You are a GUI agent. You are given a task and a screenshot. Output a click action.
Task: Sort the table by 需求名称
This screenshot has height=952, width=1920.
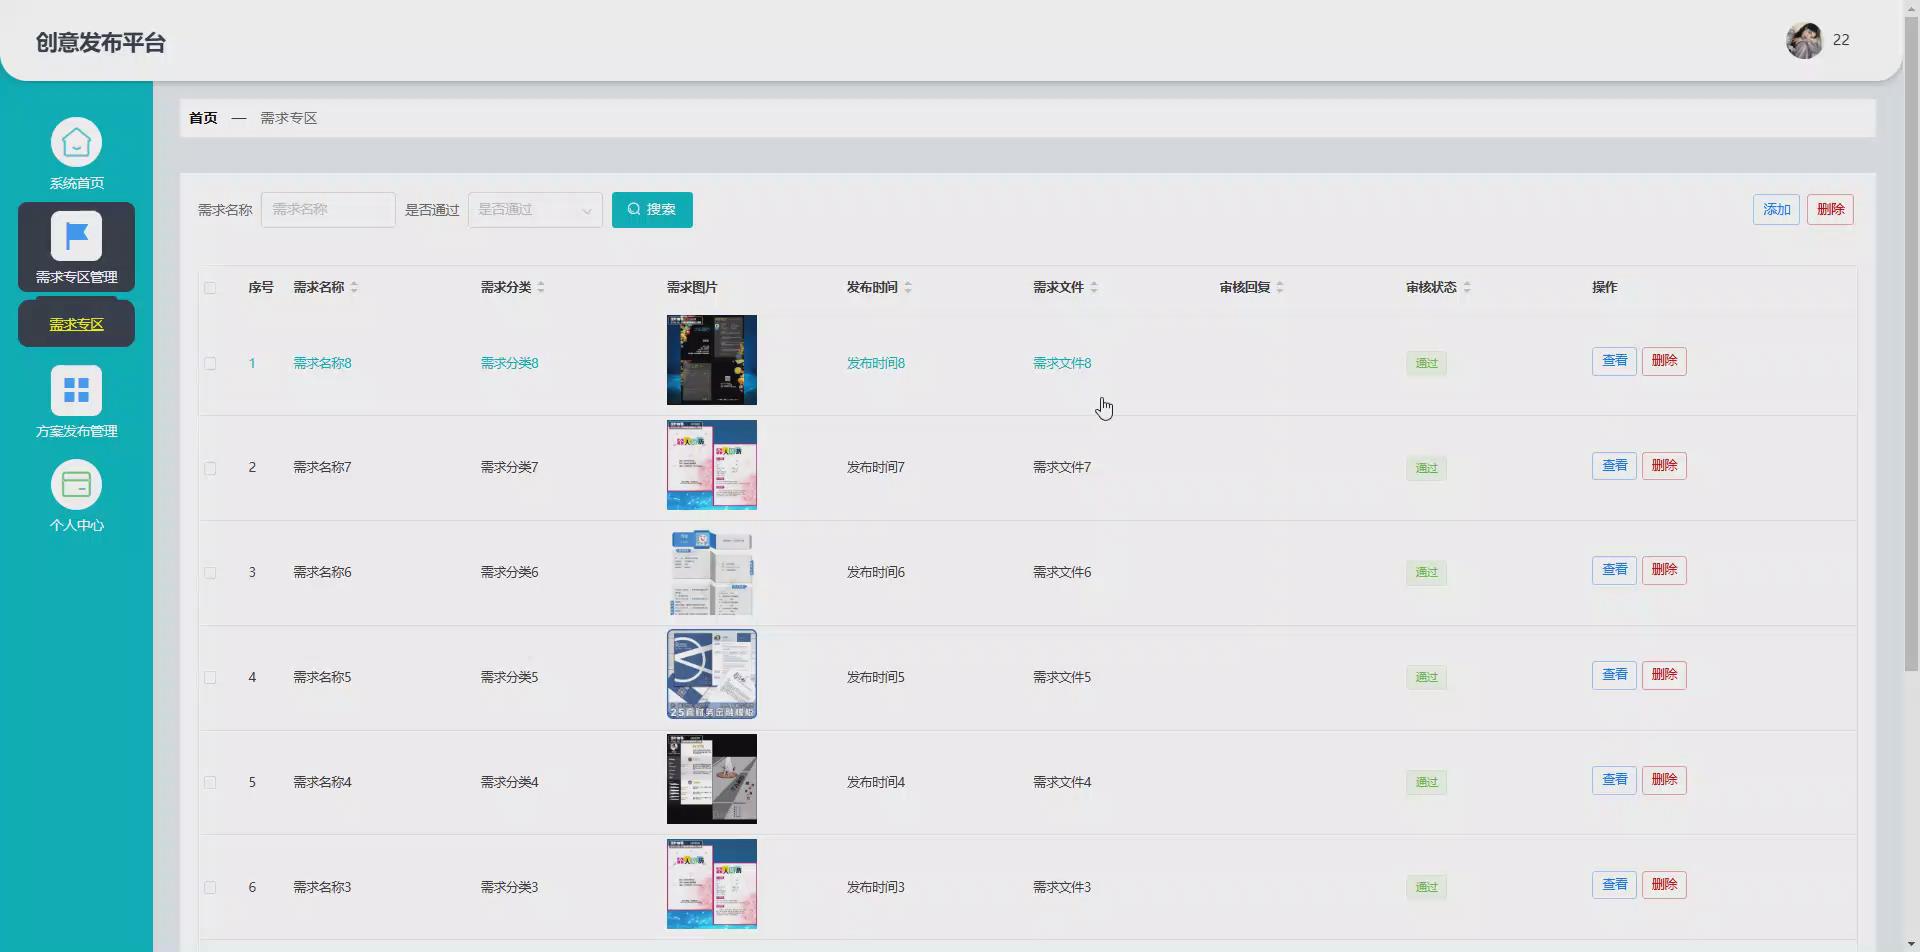[354, 287]
